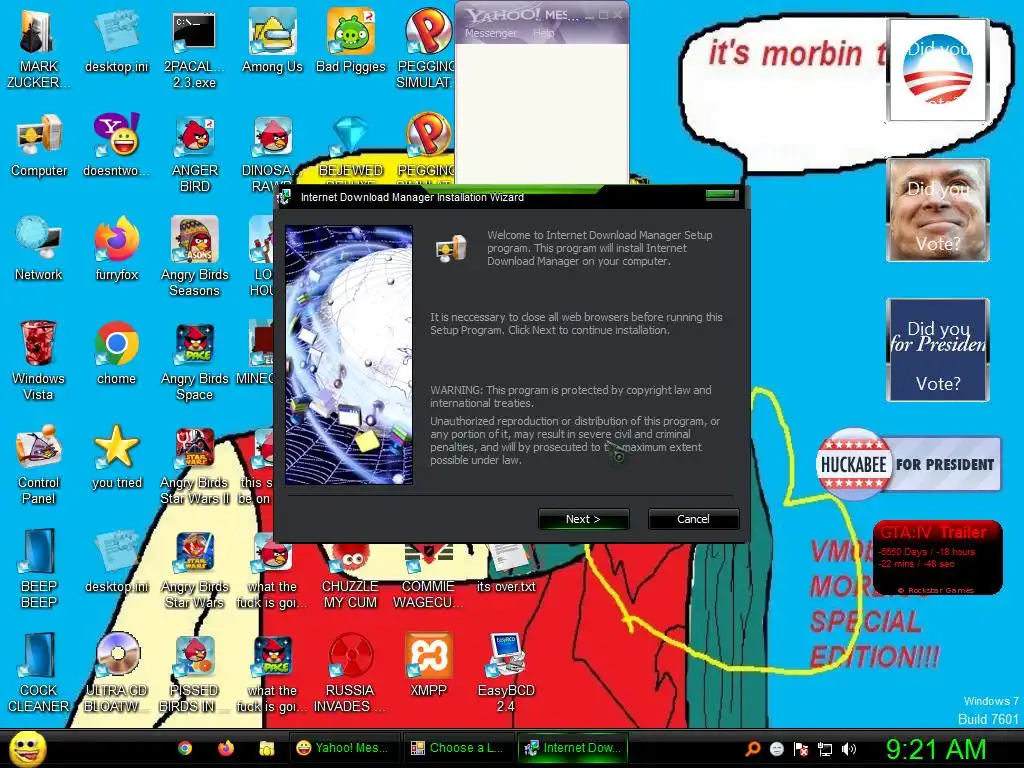Open the Angry Birds Seasons shortcut
This screenshot has height=768, width=1024.
point(195,257)
